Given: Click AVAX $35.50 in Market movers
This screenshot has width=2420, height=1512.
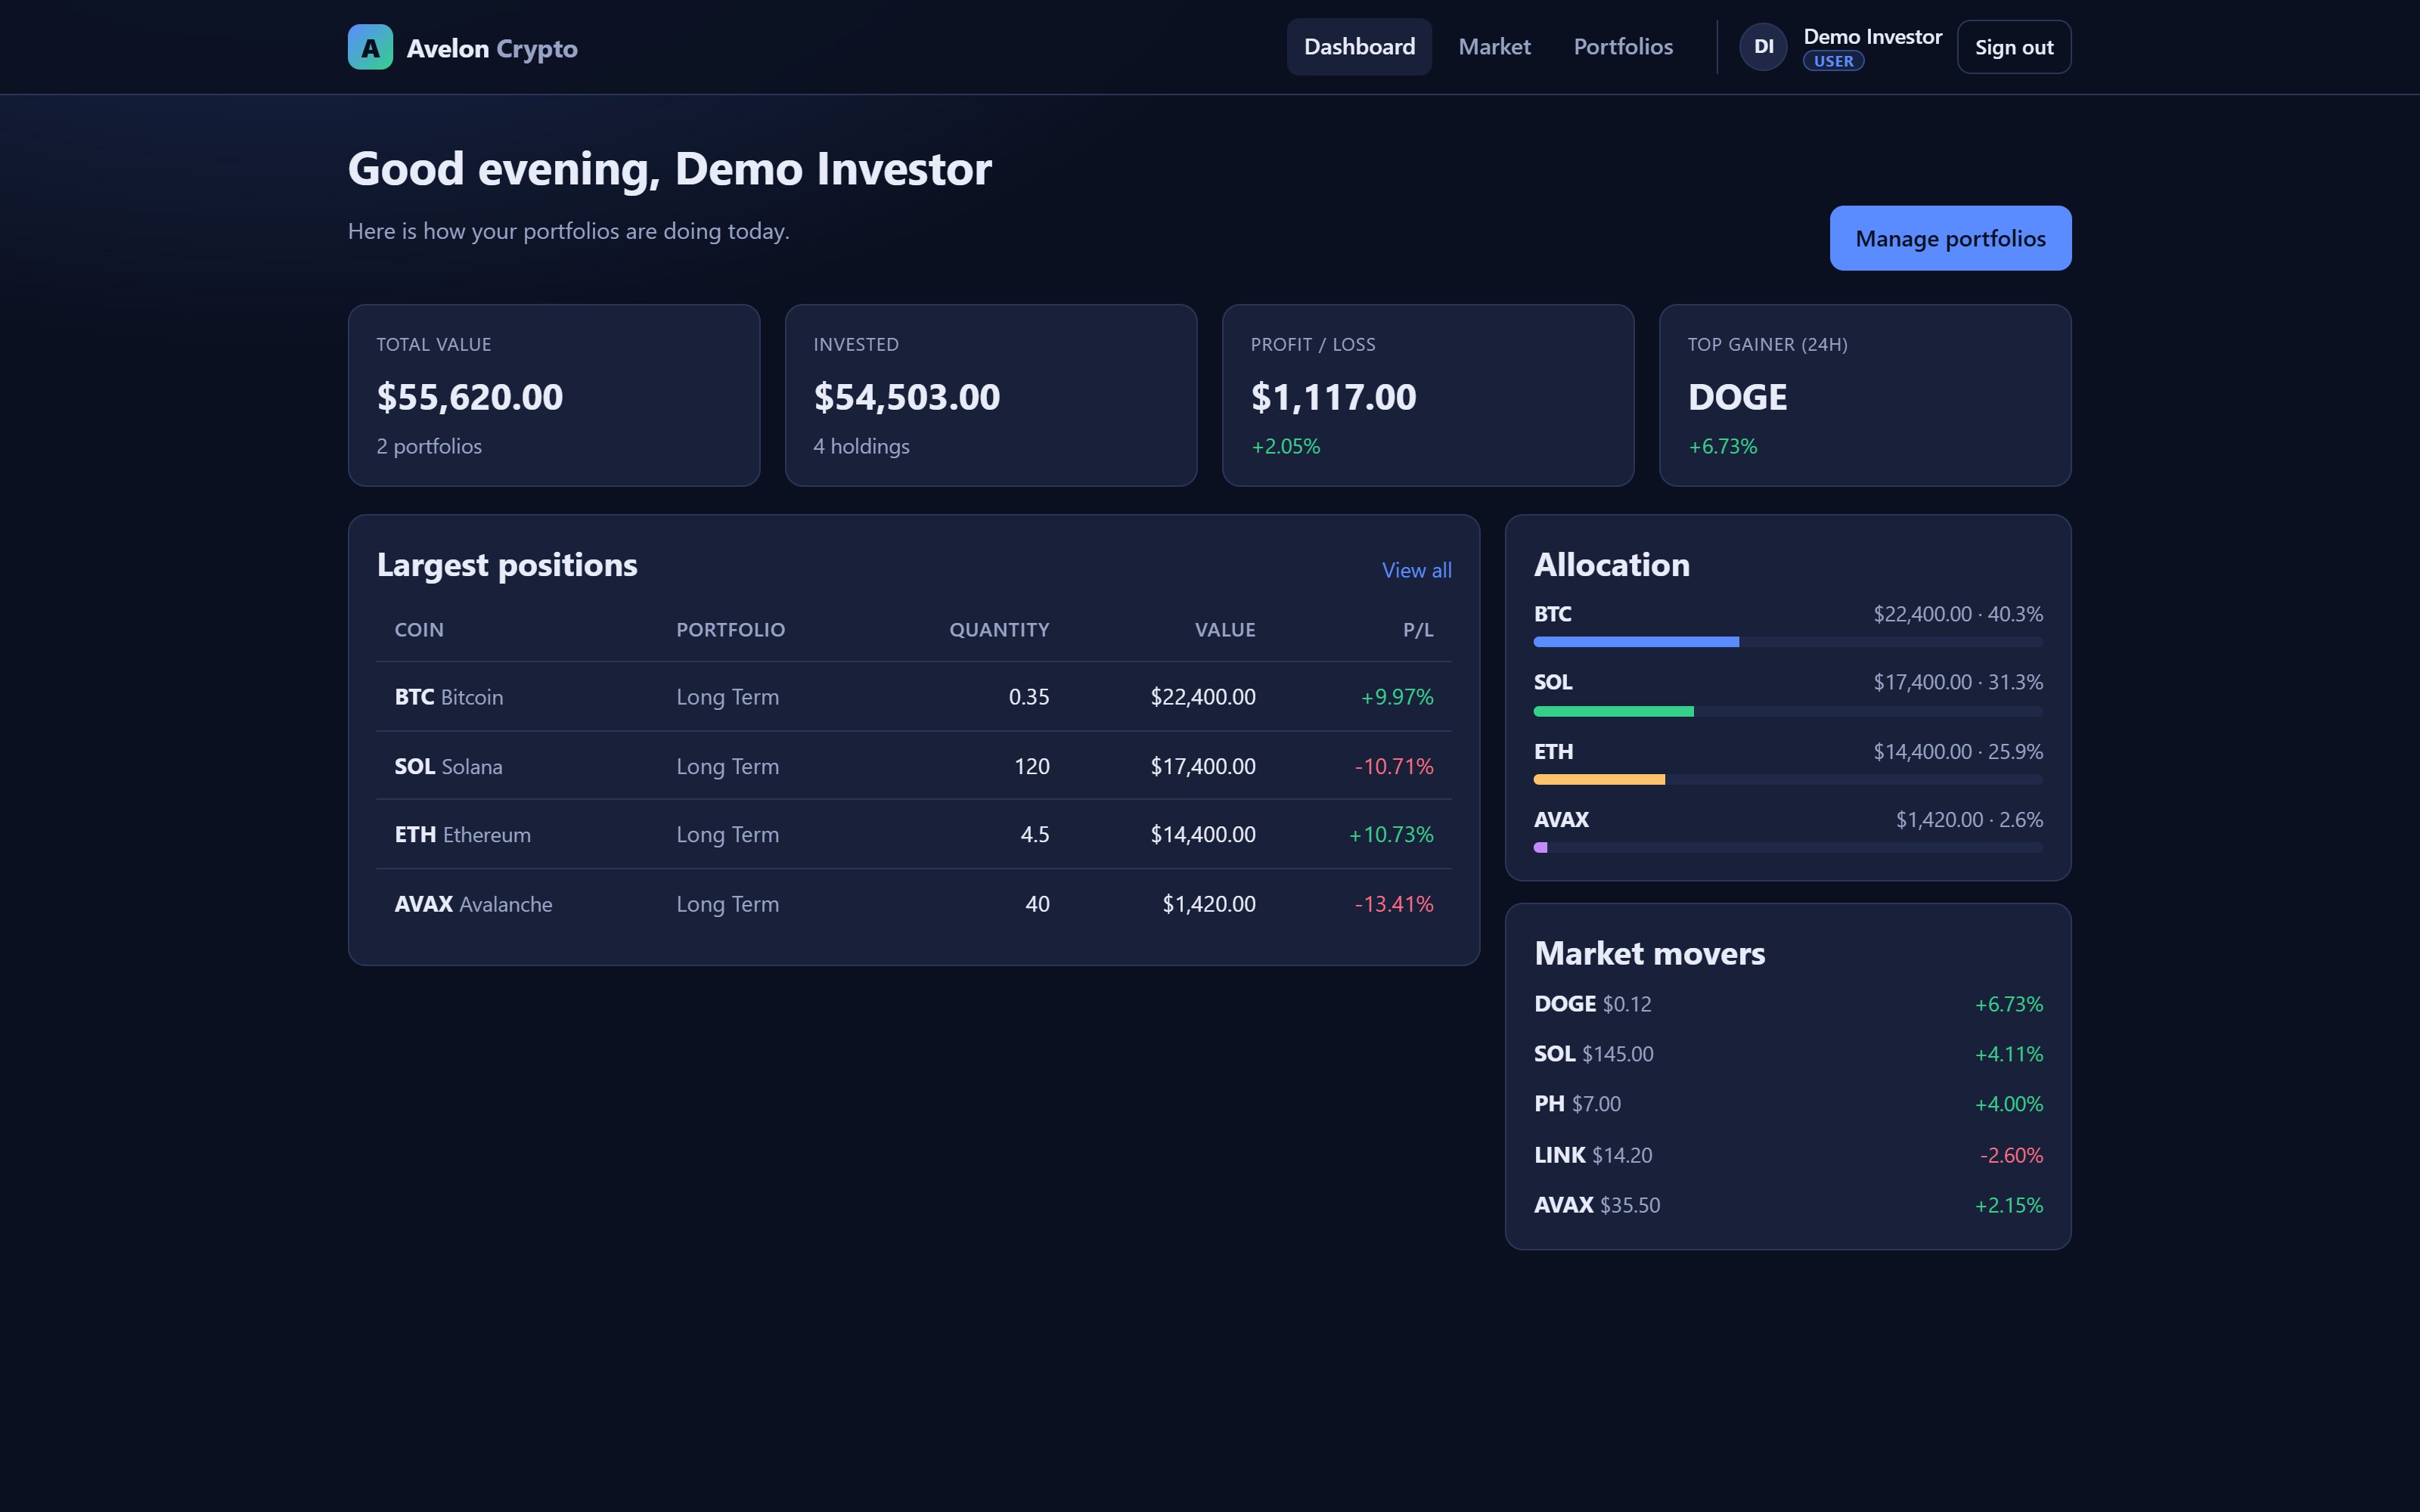Looking at the screenshot, I should 1597,1205.
